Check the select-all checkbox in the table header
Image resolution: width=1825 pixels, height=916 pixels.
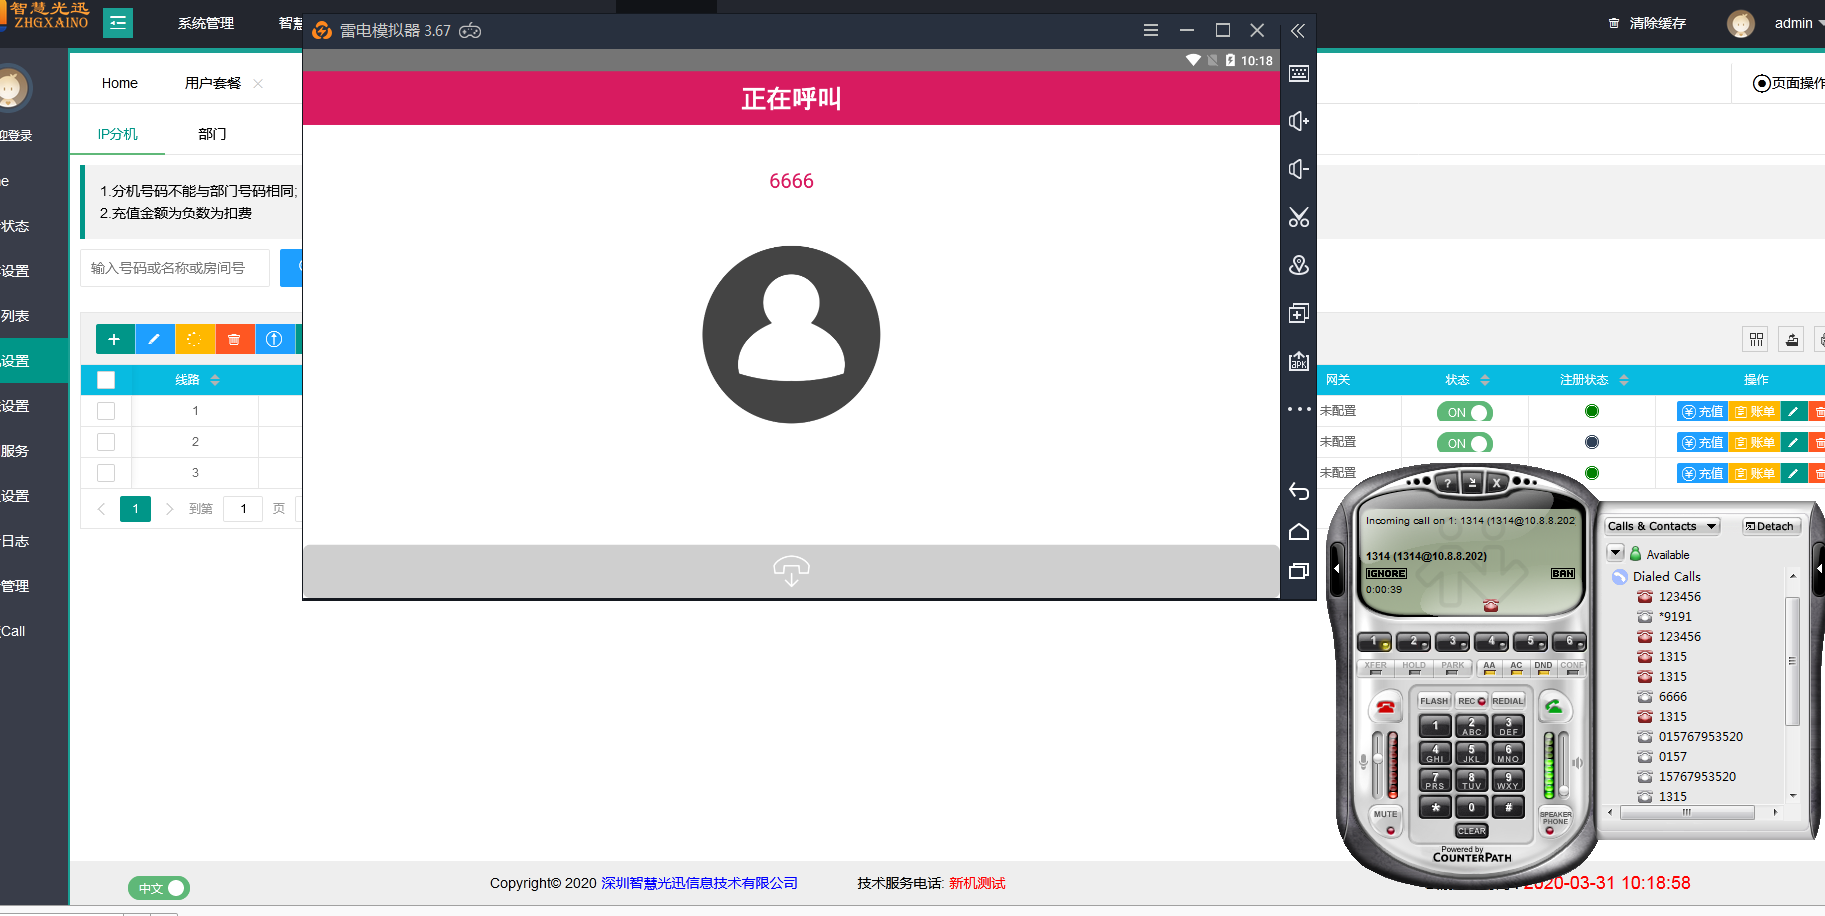click(106, 379)
